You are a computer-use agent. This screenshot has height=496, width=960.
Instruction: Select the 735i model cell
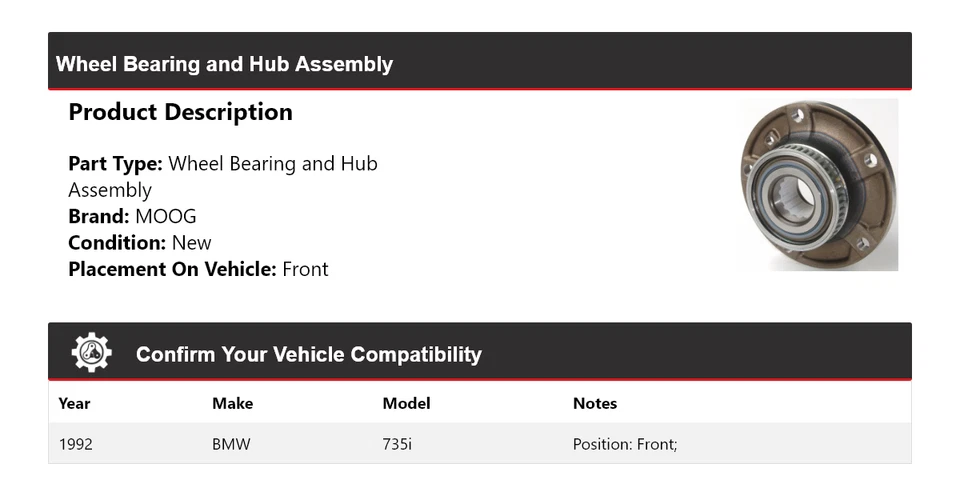click(x=397, y=444)
